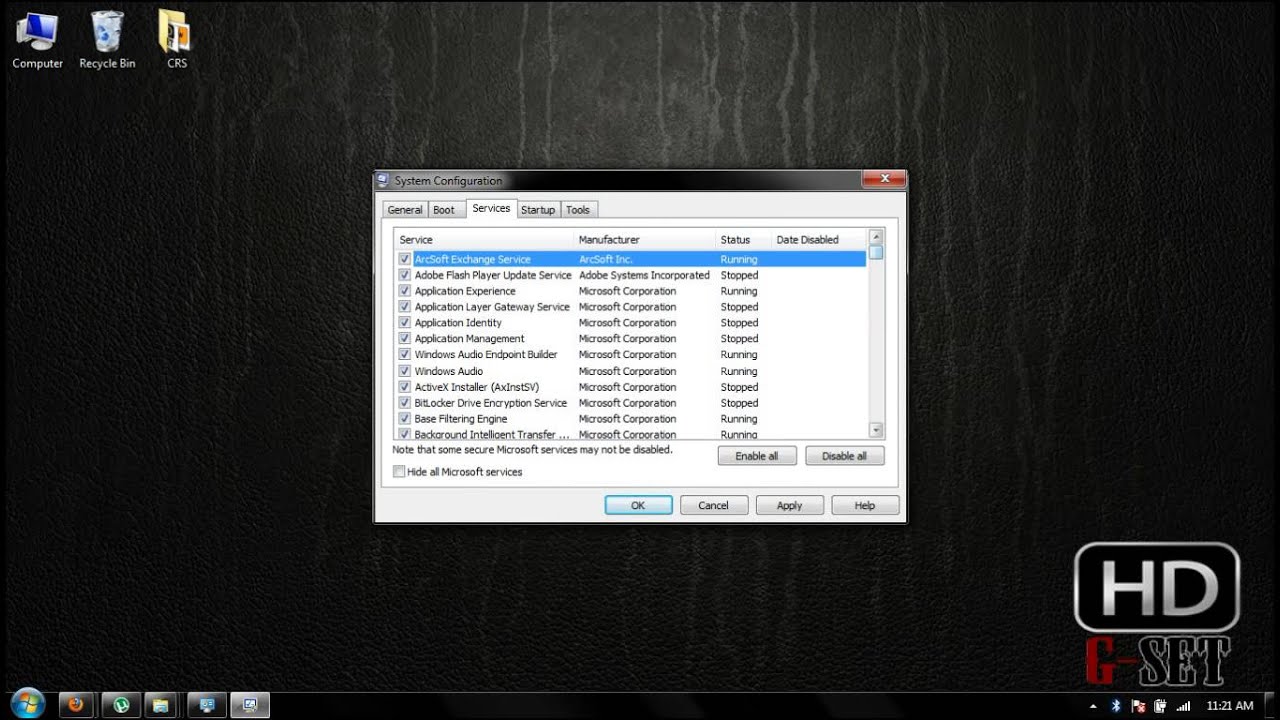The image size is (1280, 720).
Task: Open the Windows Start menu orb
Action: (x=27, y=704)
